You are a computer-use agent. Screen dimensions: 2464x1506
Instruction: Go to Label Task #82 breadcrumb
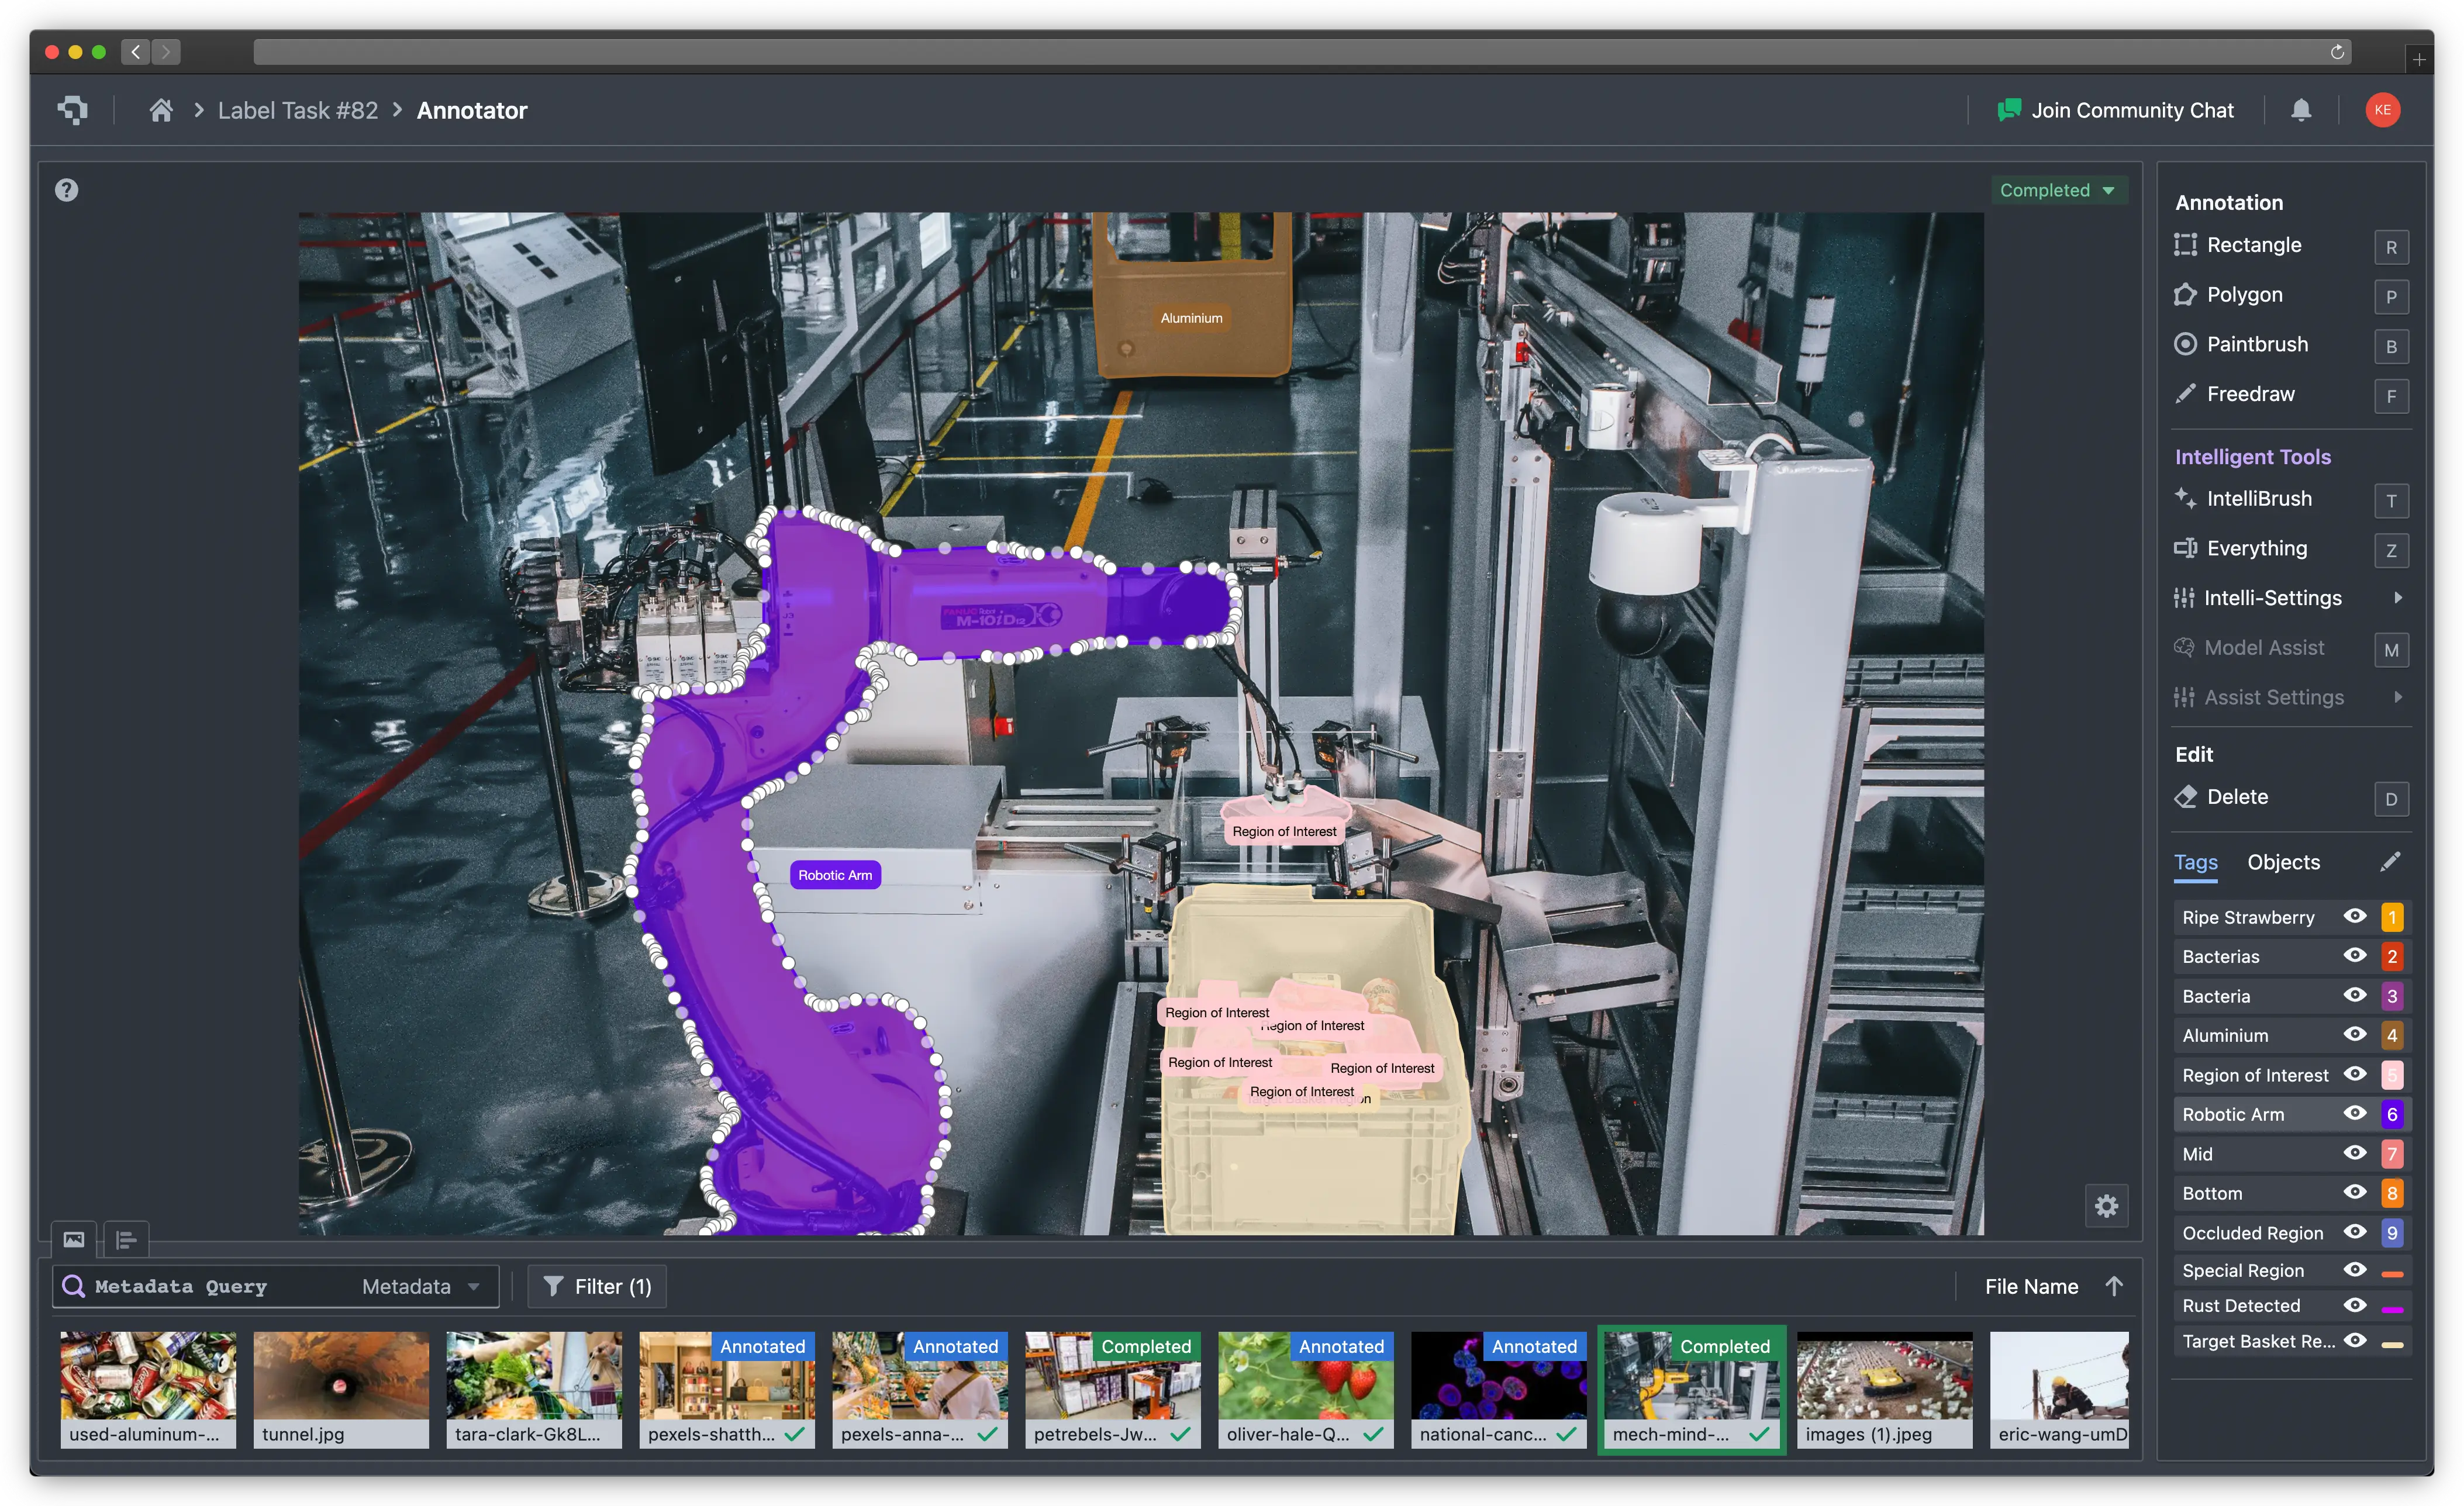[298, 110]
